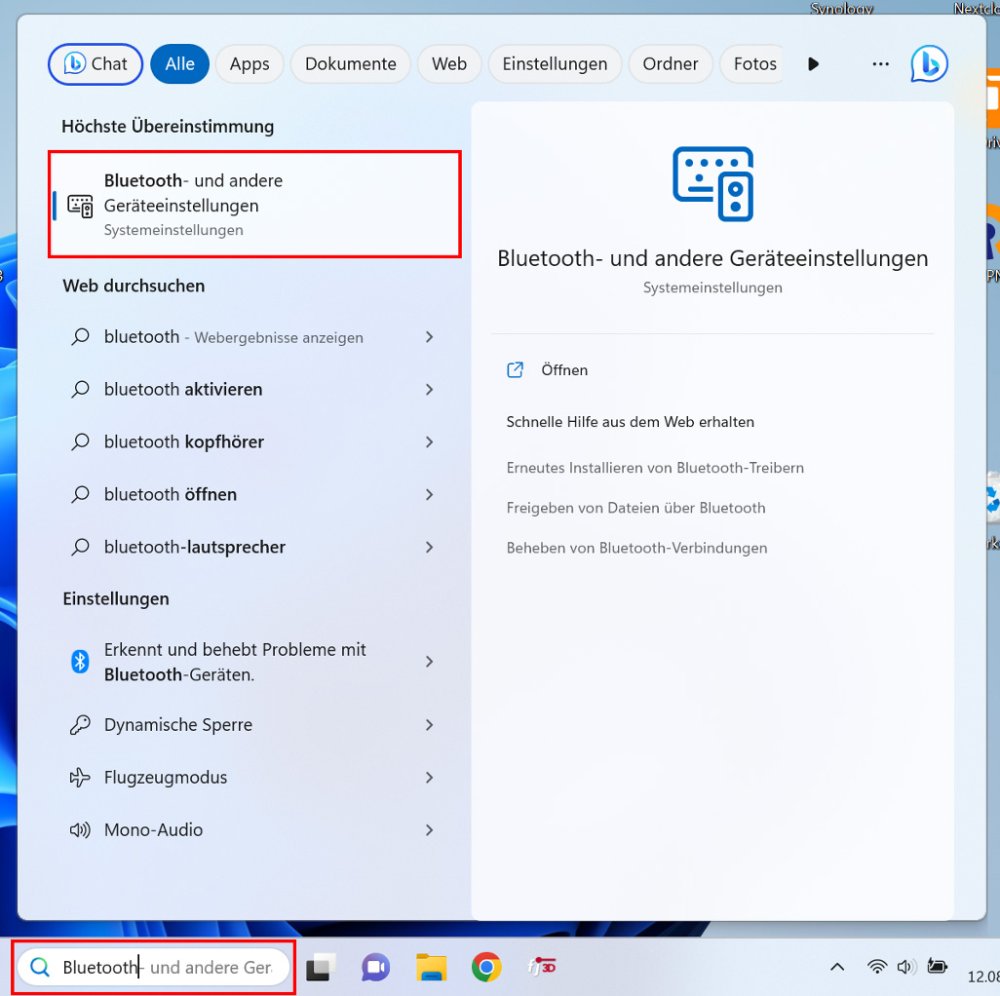Switch to the Dokumente filter tab
1000x996 pixels.
[350, 64]
